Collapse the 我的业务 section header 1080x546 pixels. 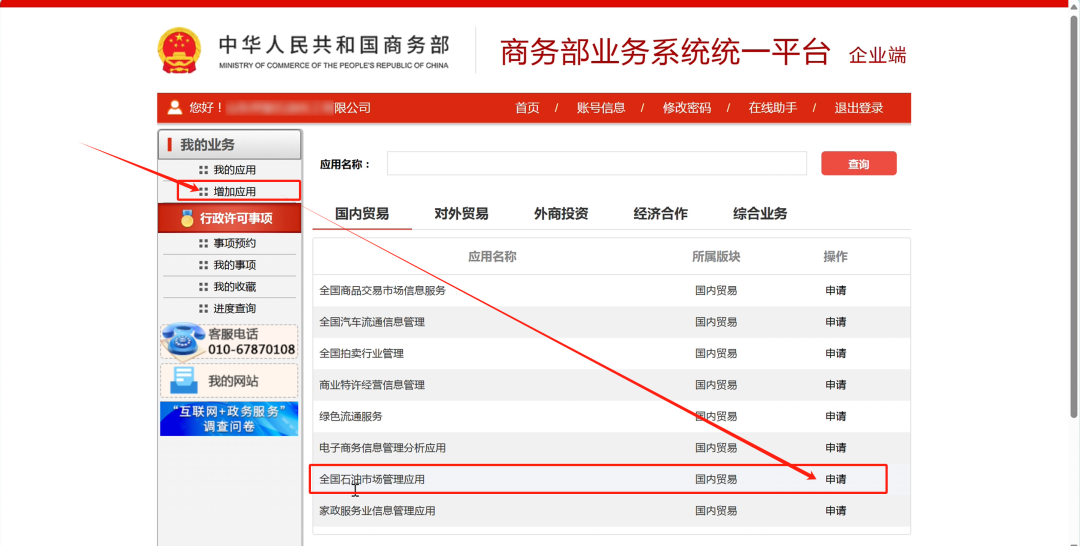[x=229, y=145]
